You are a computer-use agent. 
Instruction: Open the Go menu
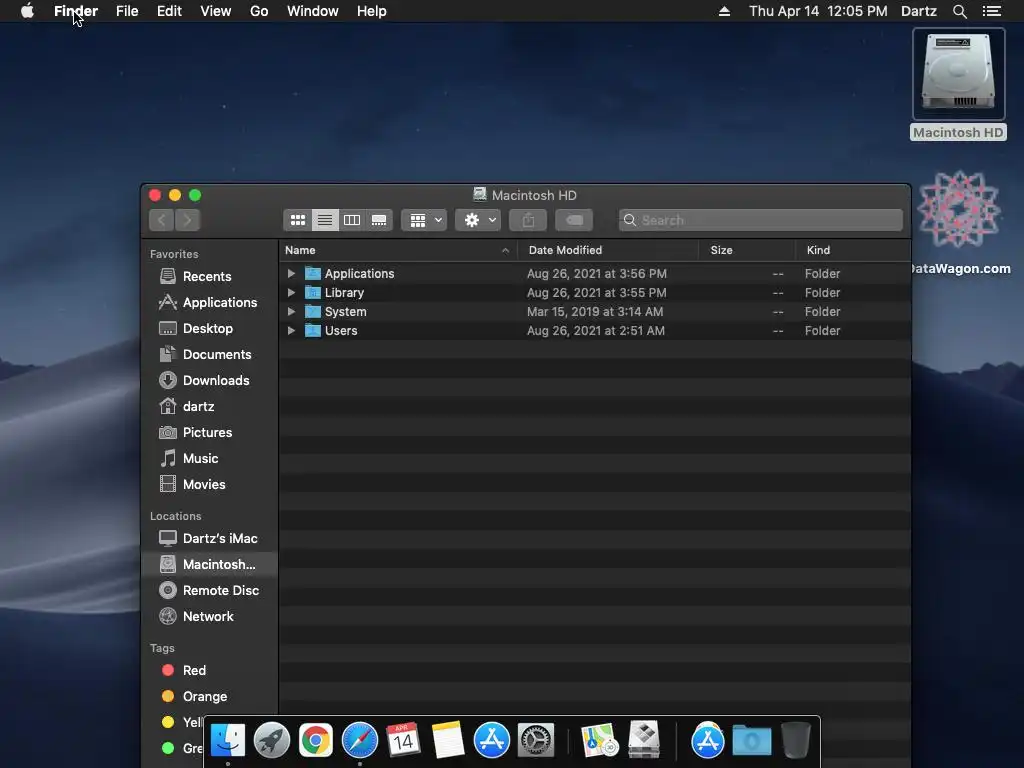point(259,11)
